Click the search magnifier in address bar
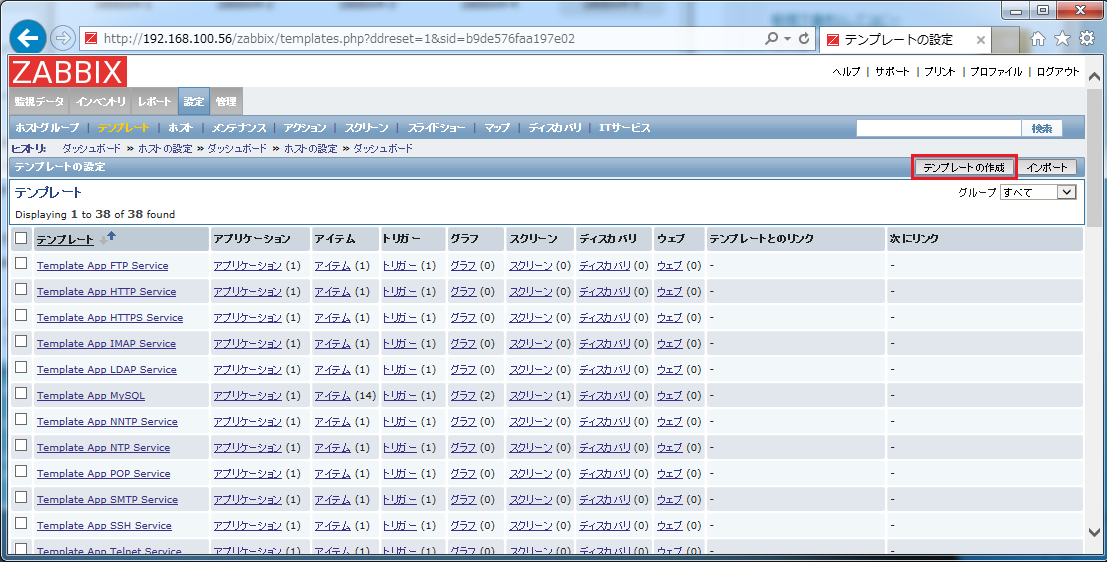This screenshot has width=1107, height=562. pyautogui.click(x=771, y=39)
